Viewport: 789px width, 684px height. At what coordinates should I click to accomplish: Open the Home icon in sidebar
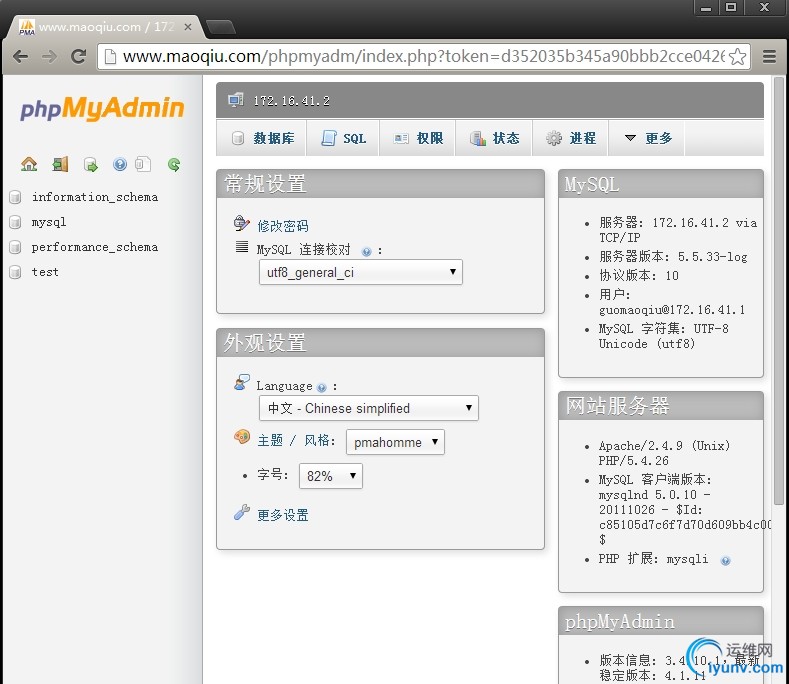click(x=29, y=164)
